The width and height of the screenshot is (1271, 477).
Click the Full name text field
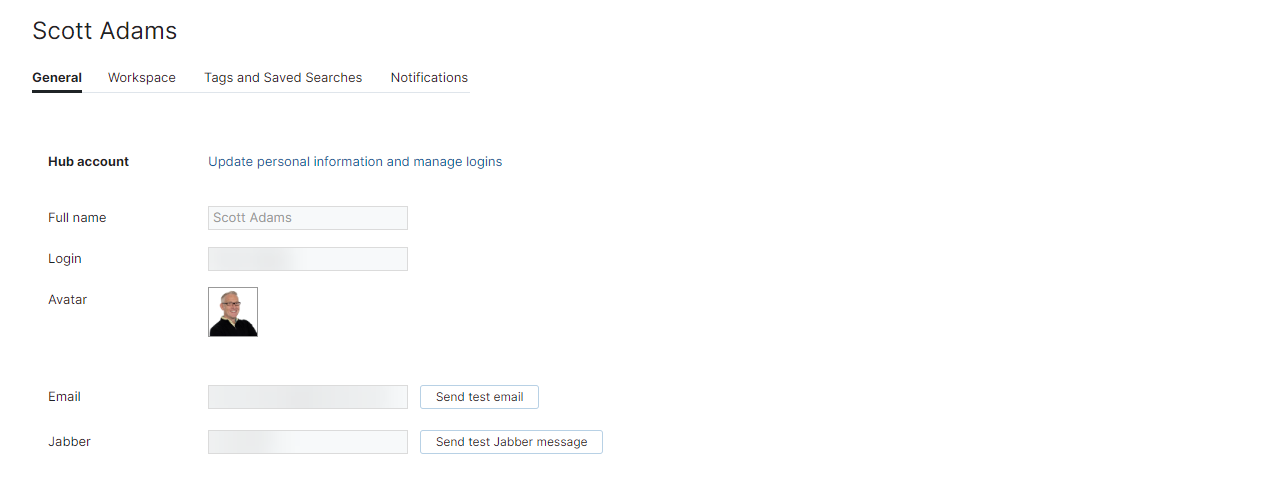pos(308,218)
